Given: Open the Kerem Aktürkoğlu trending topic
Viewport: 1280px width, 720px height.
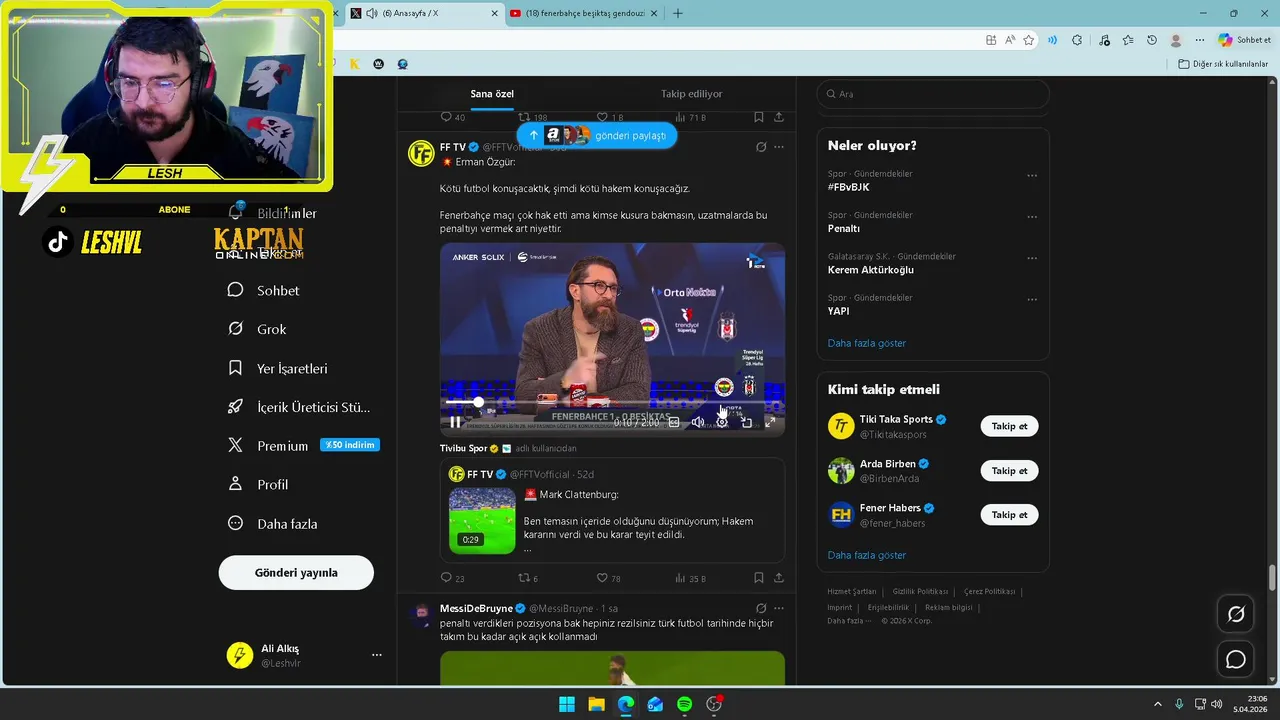Looking at the screenshot, I should (871, 270).
